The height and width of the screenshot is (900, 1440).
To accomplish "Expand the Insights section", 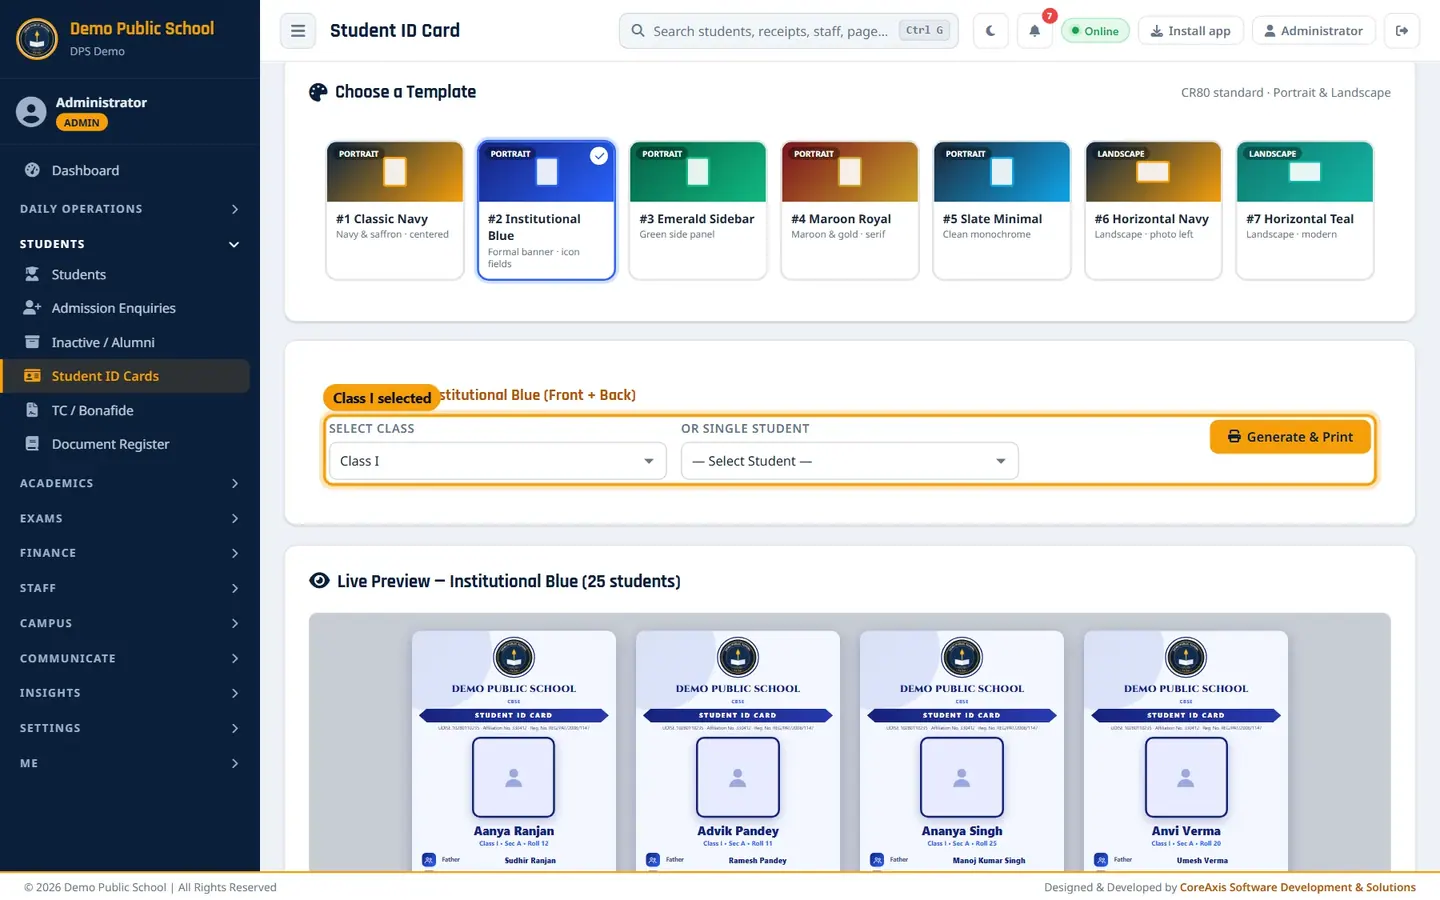I will [x=130, y=693].
